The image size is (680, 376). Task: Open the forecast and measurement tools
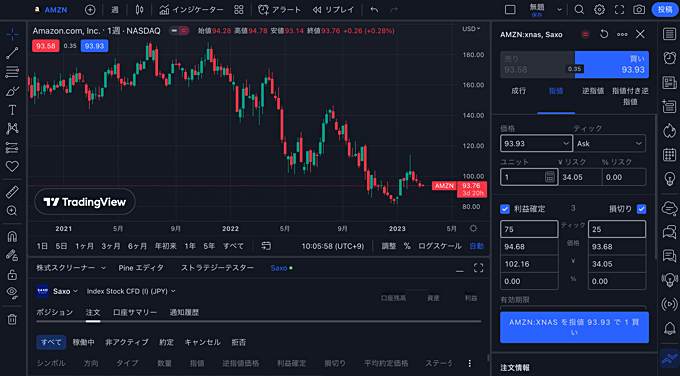(12, 148)
